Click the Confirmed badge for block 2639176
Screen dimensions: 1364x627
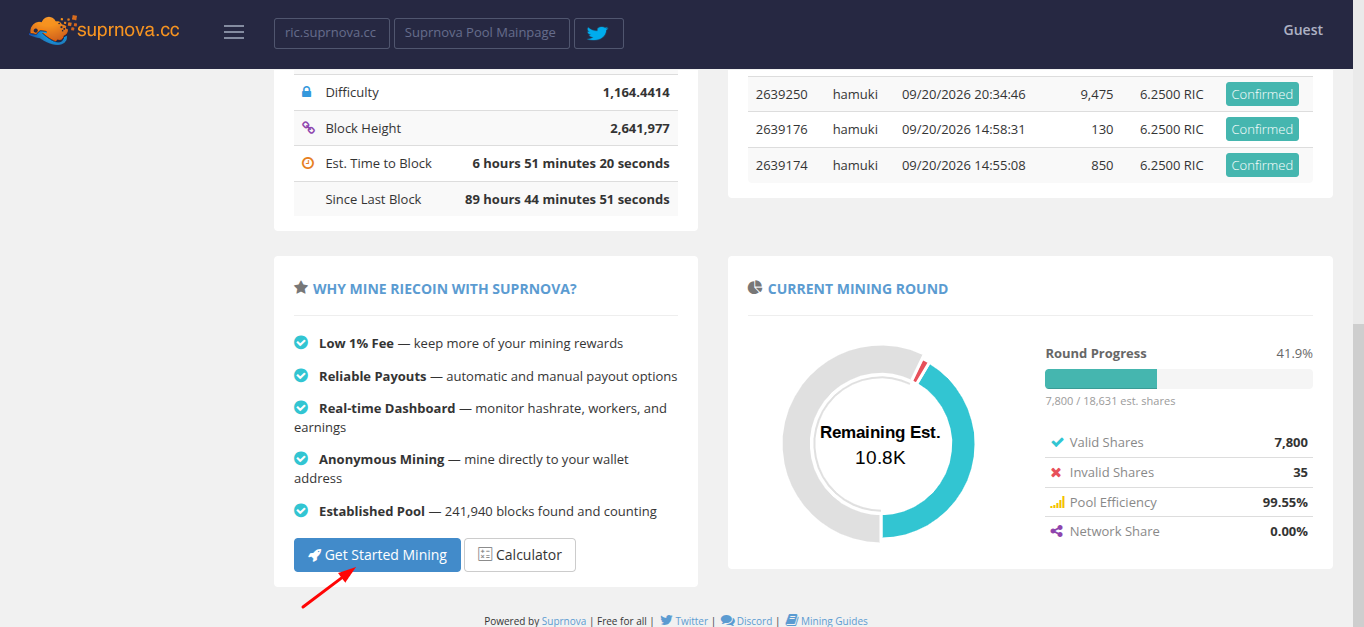point(1262,129)
